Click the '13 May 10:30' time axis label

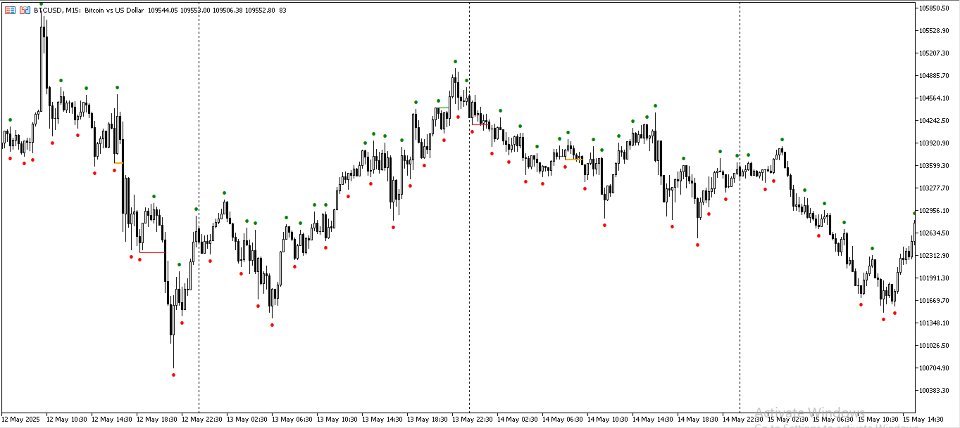coord(337,420)
